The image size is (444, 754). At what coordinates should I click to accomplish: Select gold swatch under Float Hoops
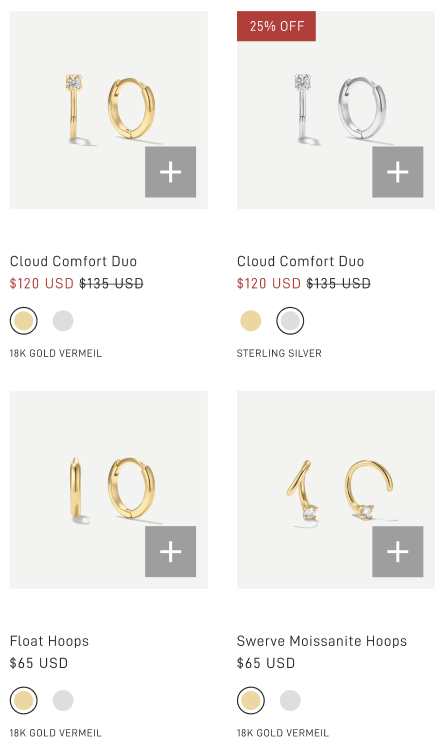click(x=24, y=700)
